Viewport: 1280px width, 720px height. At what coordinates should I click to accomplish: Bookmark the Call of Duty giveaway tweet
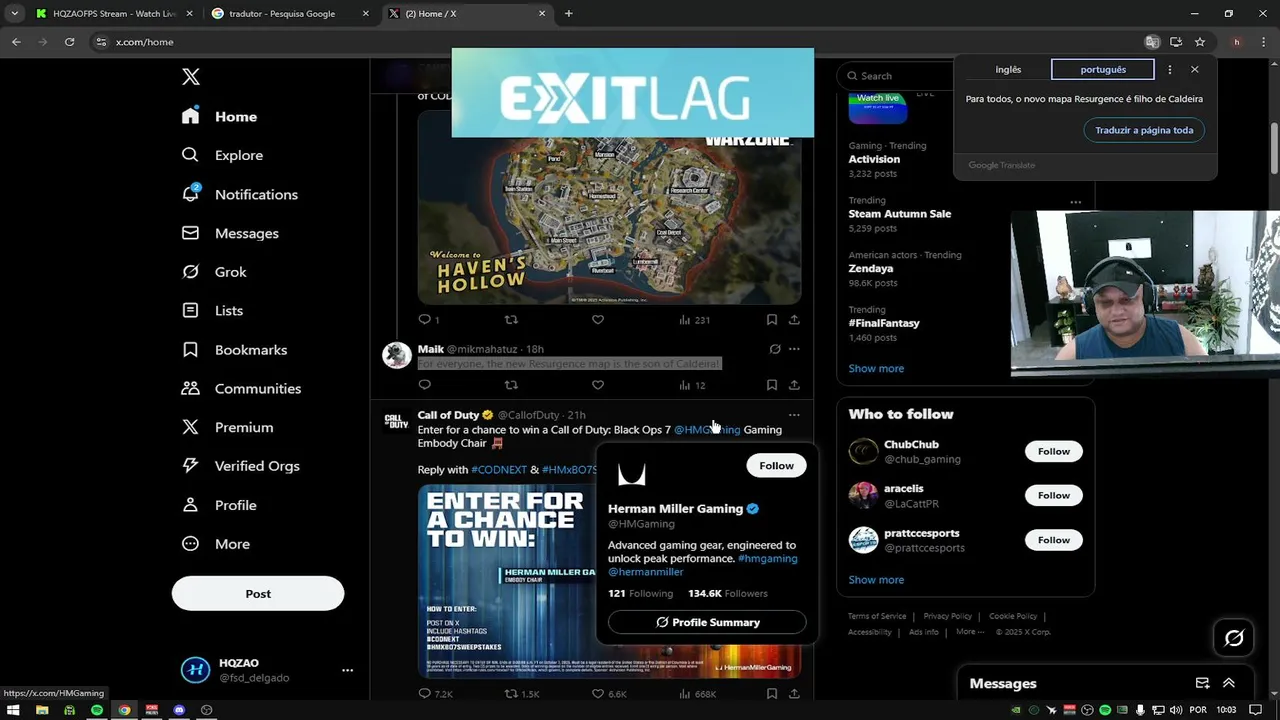772,694
